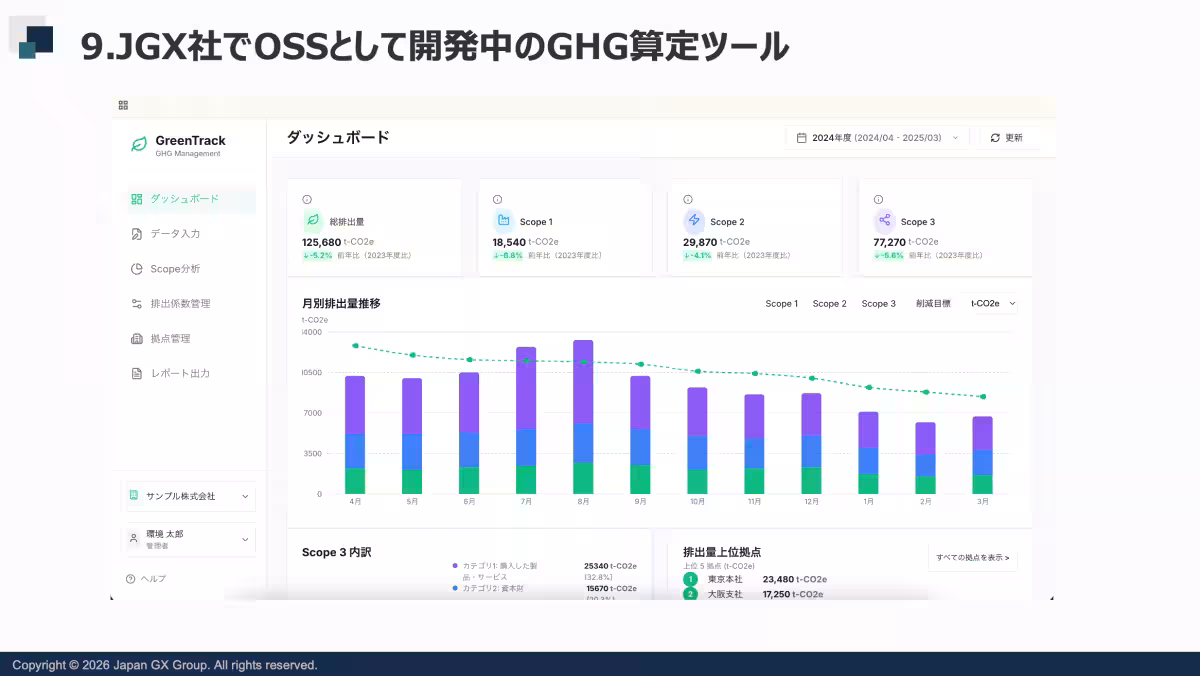Screen dimensions: 1200x676
Task: Click the Scope 3 share icon
Action: point(884,221)
